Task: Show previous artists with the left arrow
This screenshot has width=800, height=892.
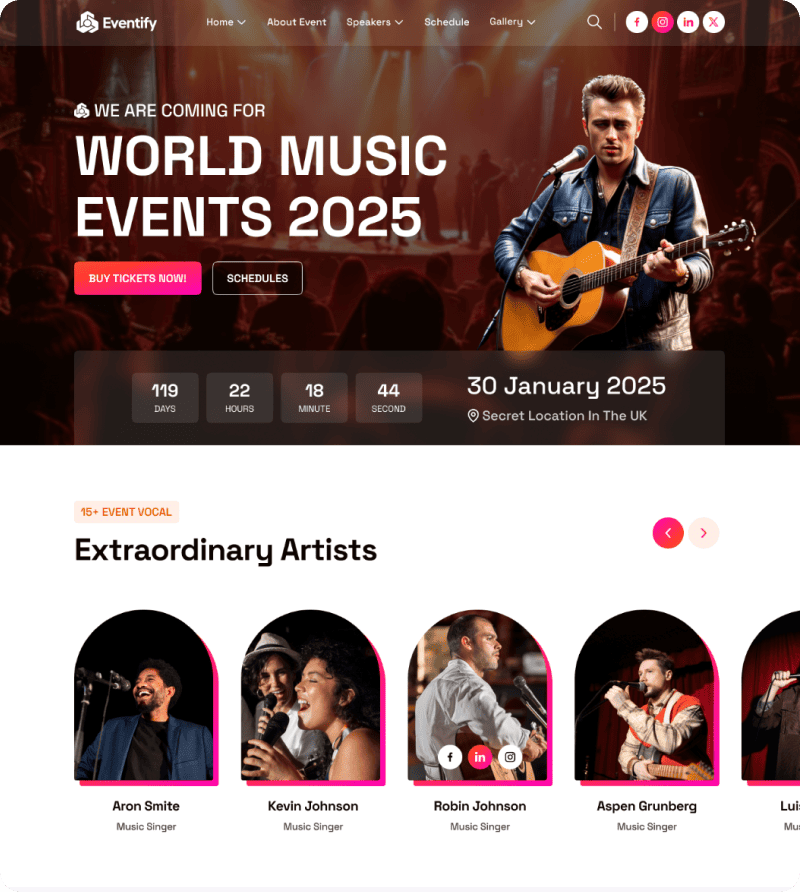Action: [668, 533]
